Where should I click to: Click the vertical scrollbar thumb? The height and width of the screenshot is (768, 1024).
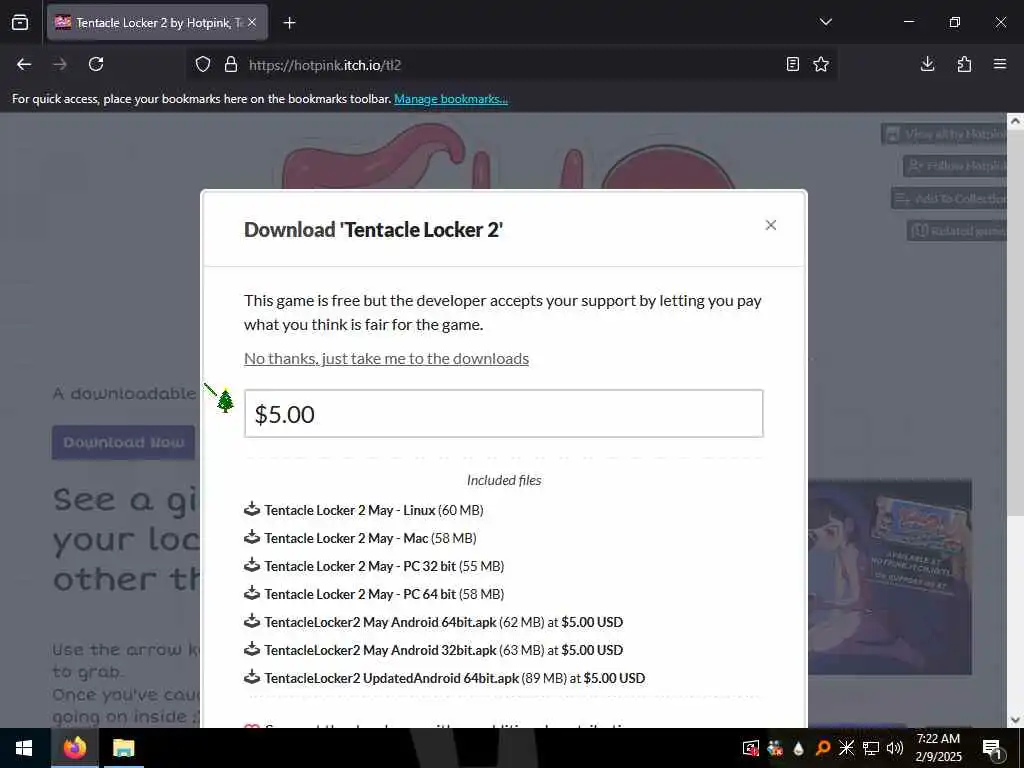1016,321
